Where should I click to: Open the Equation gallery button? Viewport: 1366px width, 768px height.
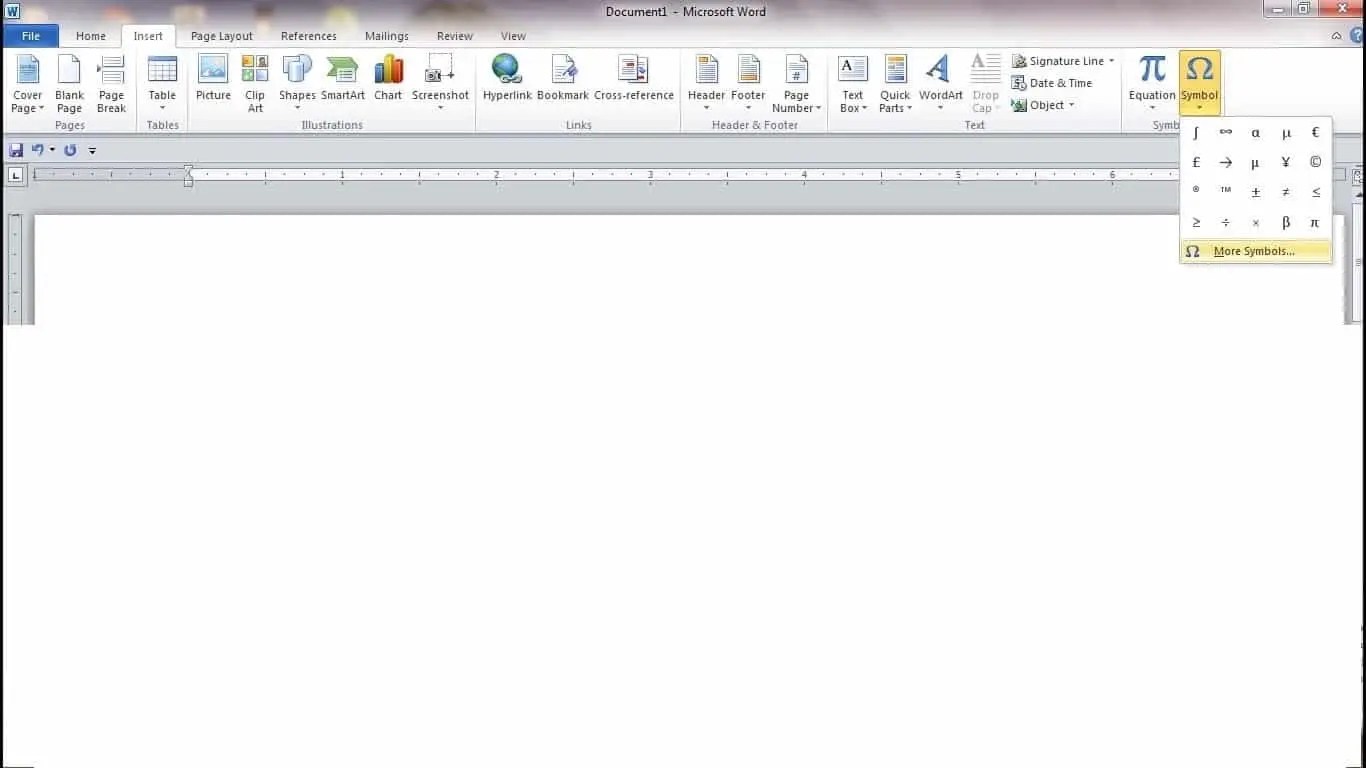[x=1152, y=84]
